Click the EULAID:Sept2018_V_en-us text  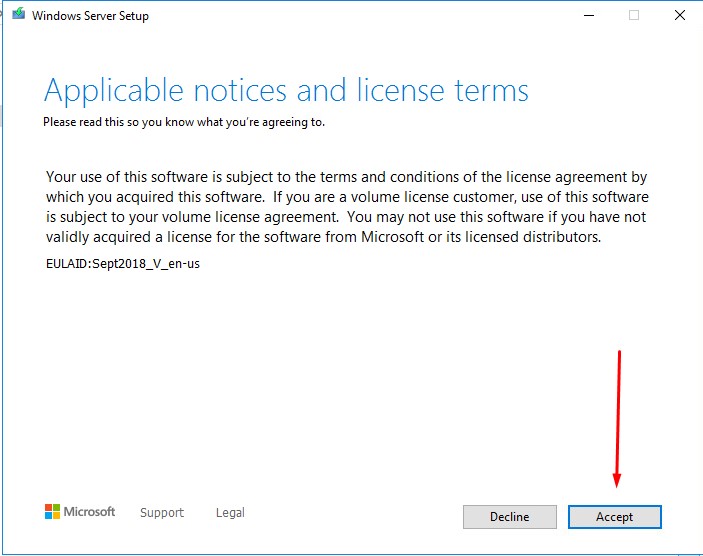tap(123, 265)
